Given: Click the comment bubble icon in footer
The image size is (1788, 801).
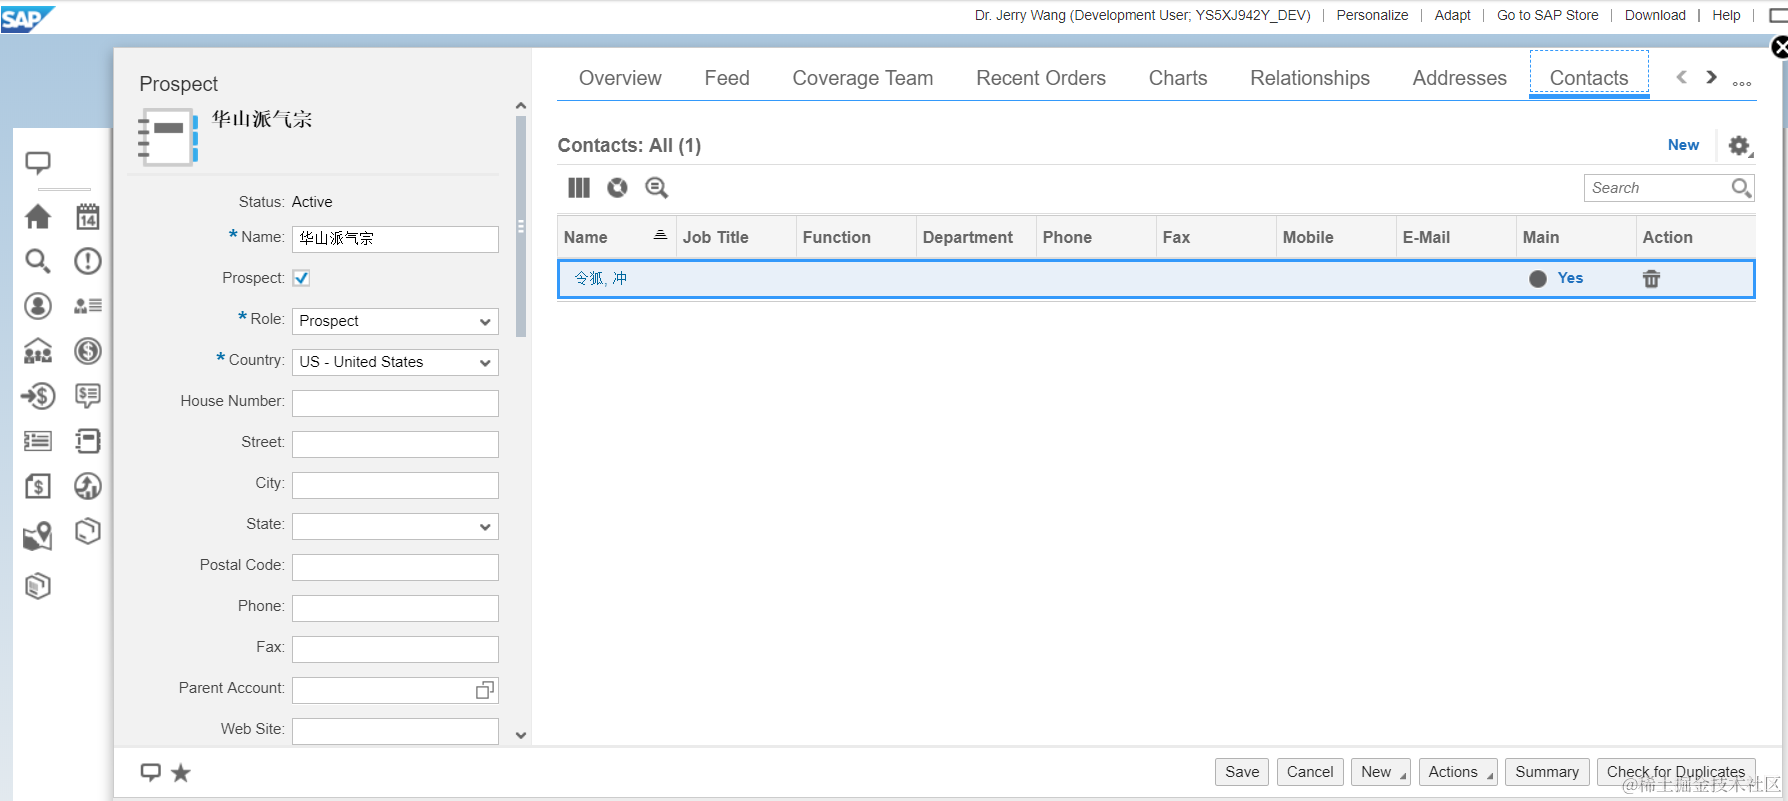Looking at the screenshot, I should click(x=151, y=772).
